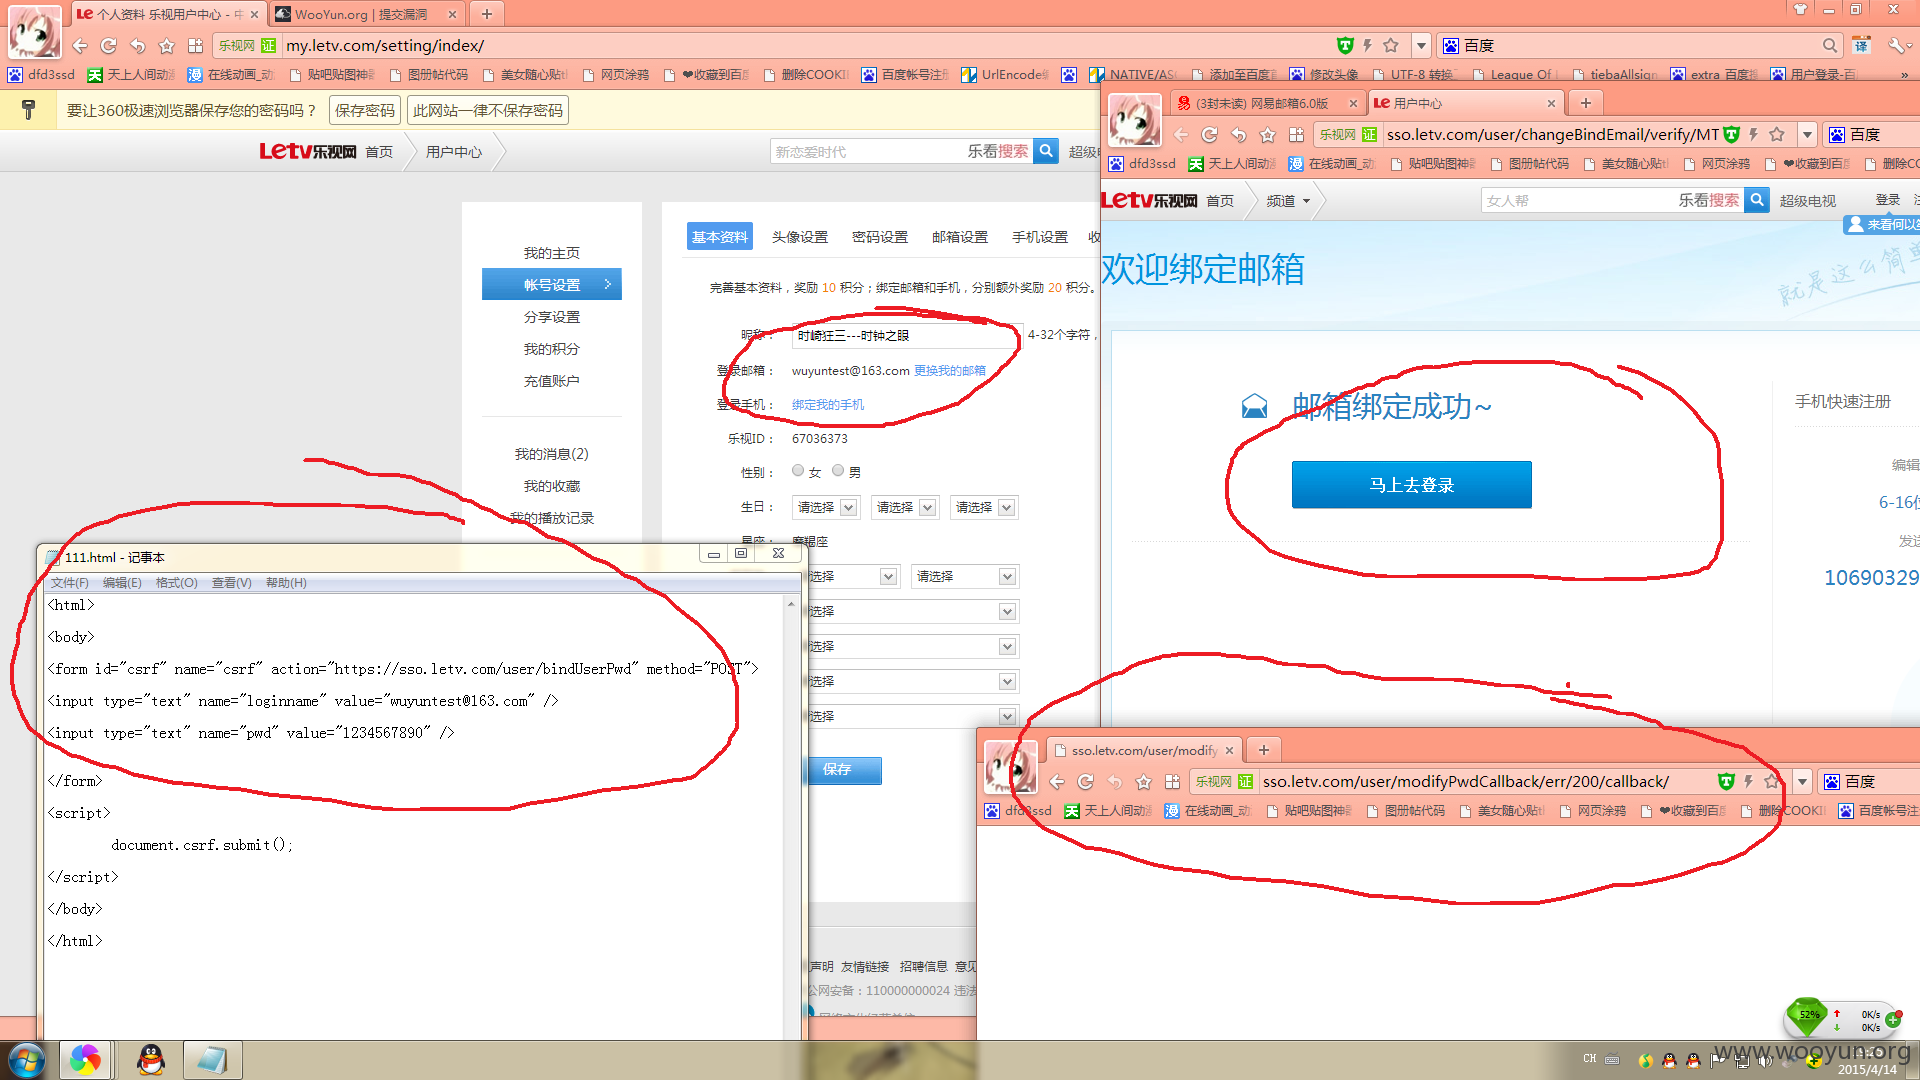
Task: Switch to 邮箱设置 tab
Action: [960, 237]
